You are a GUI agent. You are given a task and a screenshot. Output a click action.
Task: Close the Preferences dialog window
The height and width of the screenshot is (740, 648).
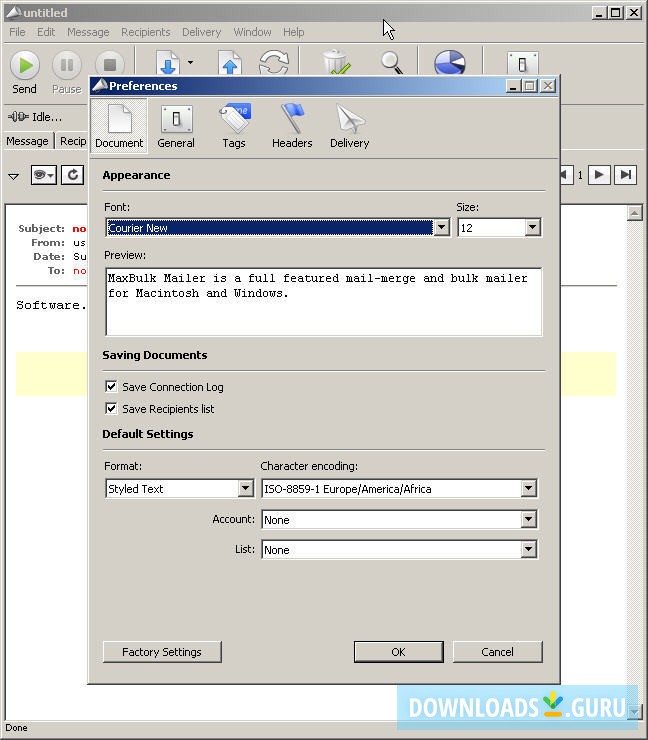[547, 86]
